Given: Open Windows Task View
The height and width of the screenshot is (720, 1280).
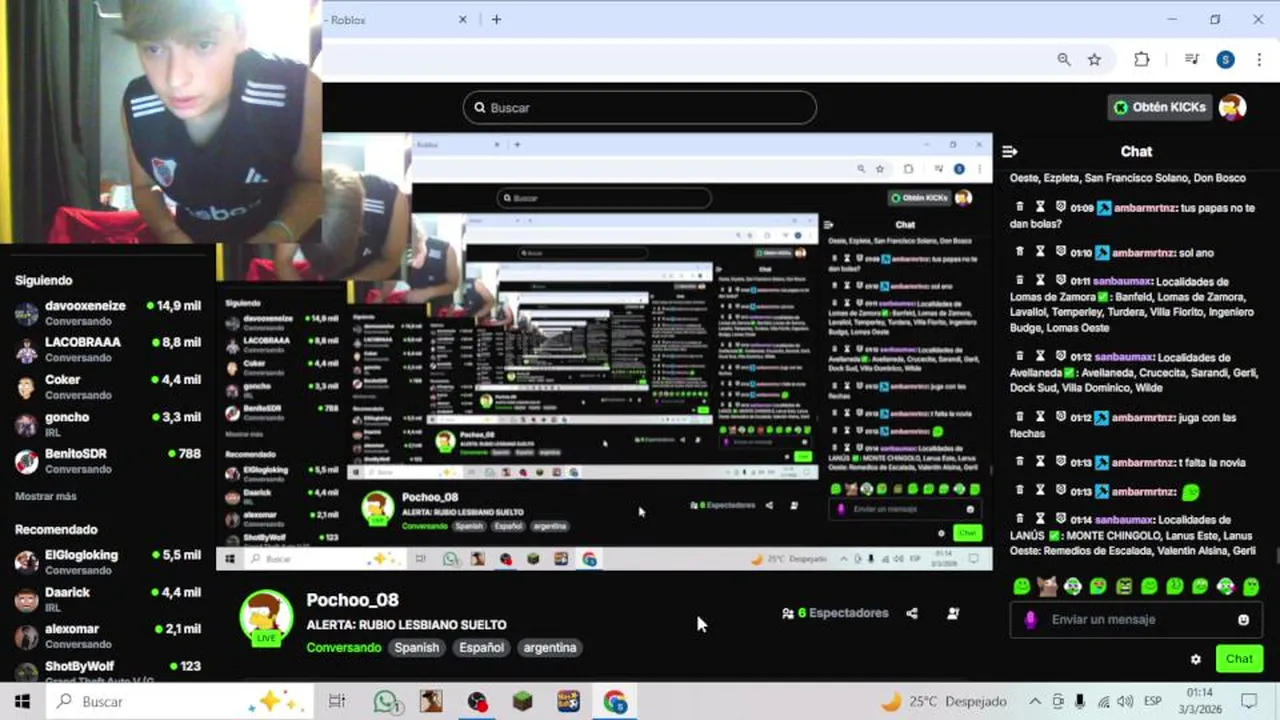Looking at the screenshot, I should 337,702.
